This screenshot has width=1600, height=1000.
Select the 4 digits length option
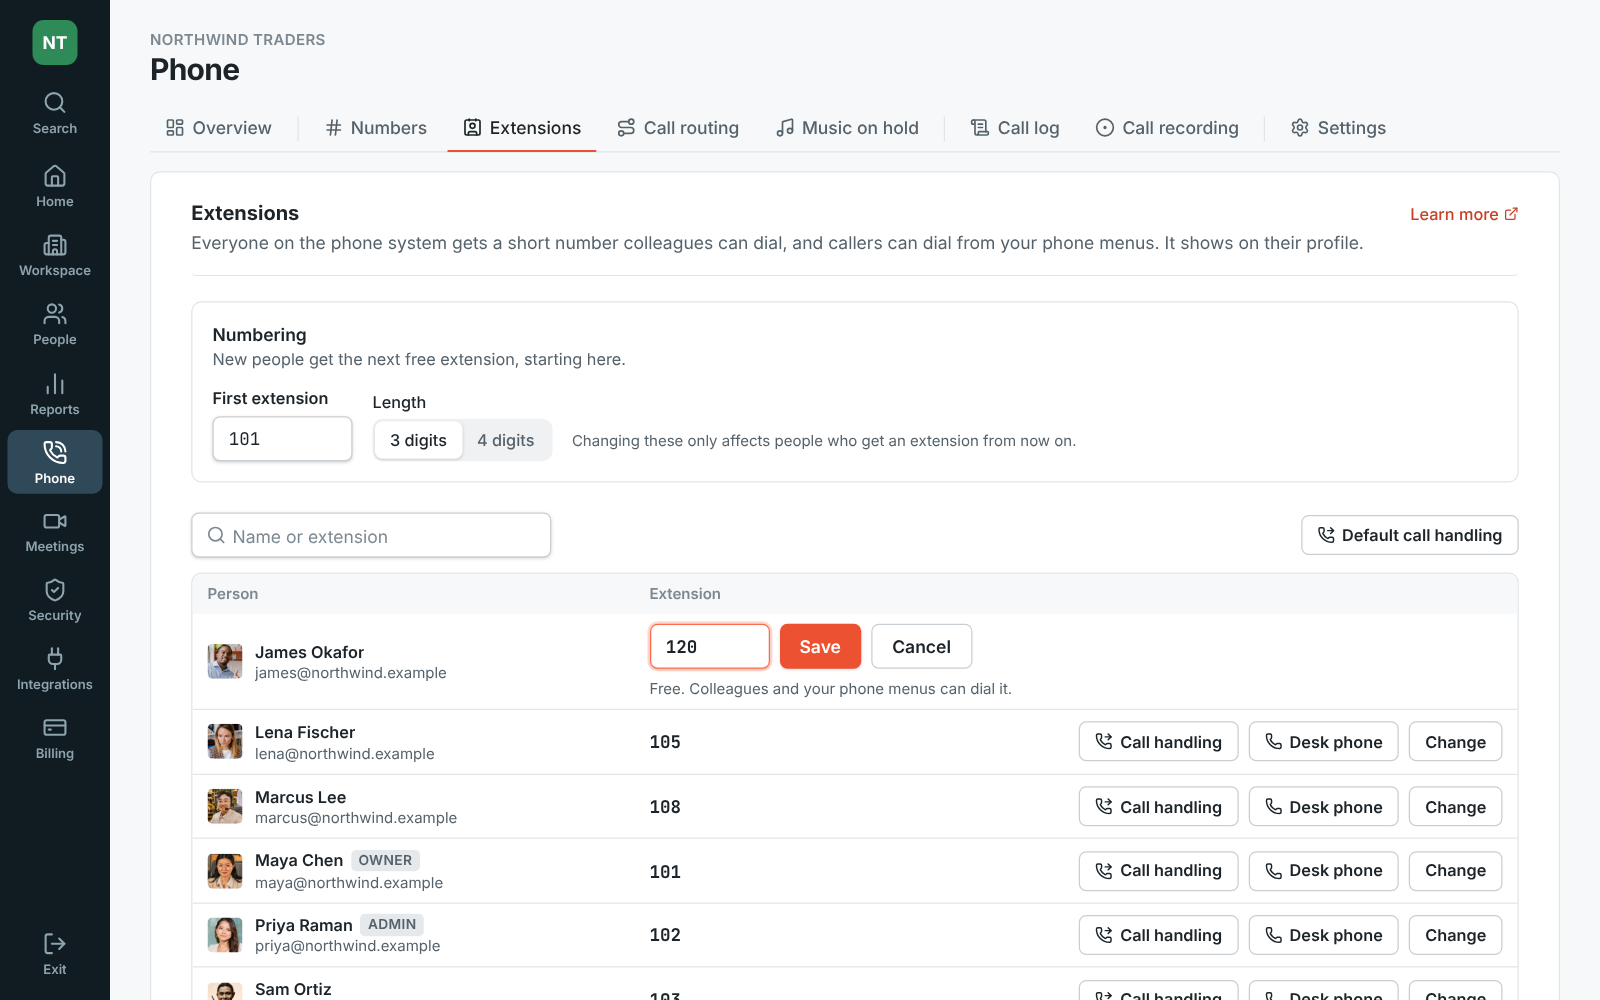[x=506, y=440]
